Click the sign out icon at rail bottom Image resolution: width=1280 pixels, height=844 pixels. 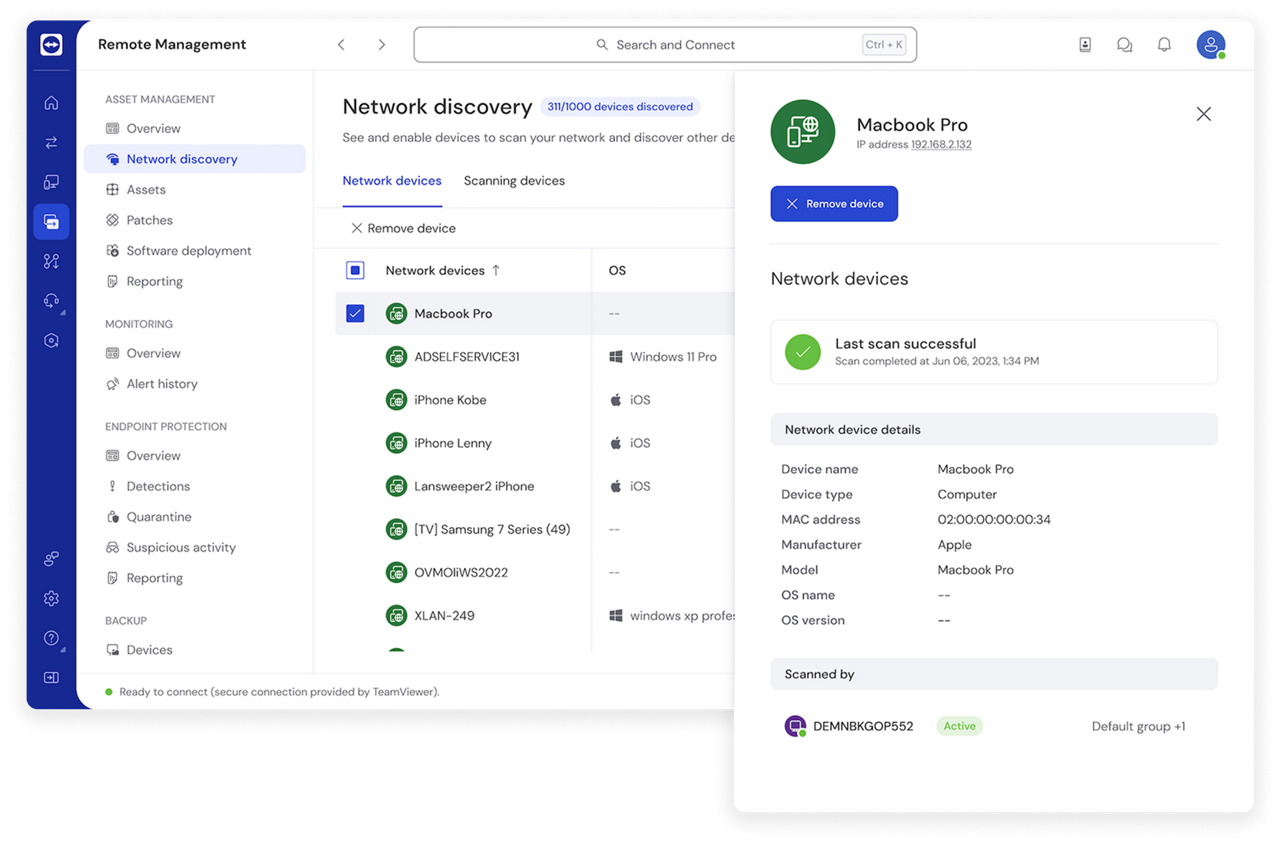pyautogui.click(x=51, y=677)
